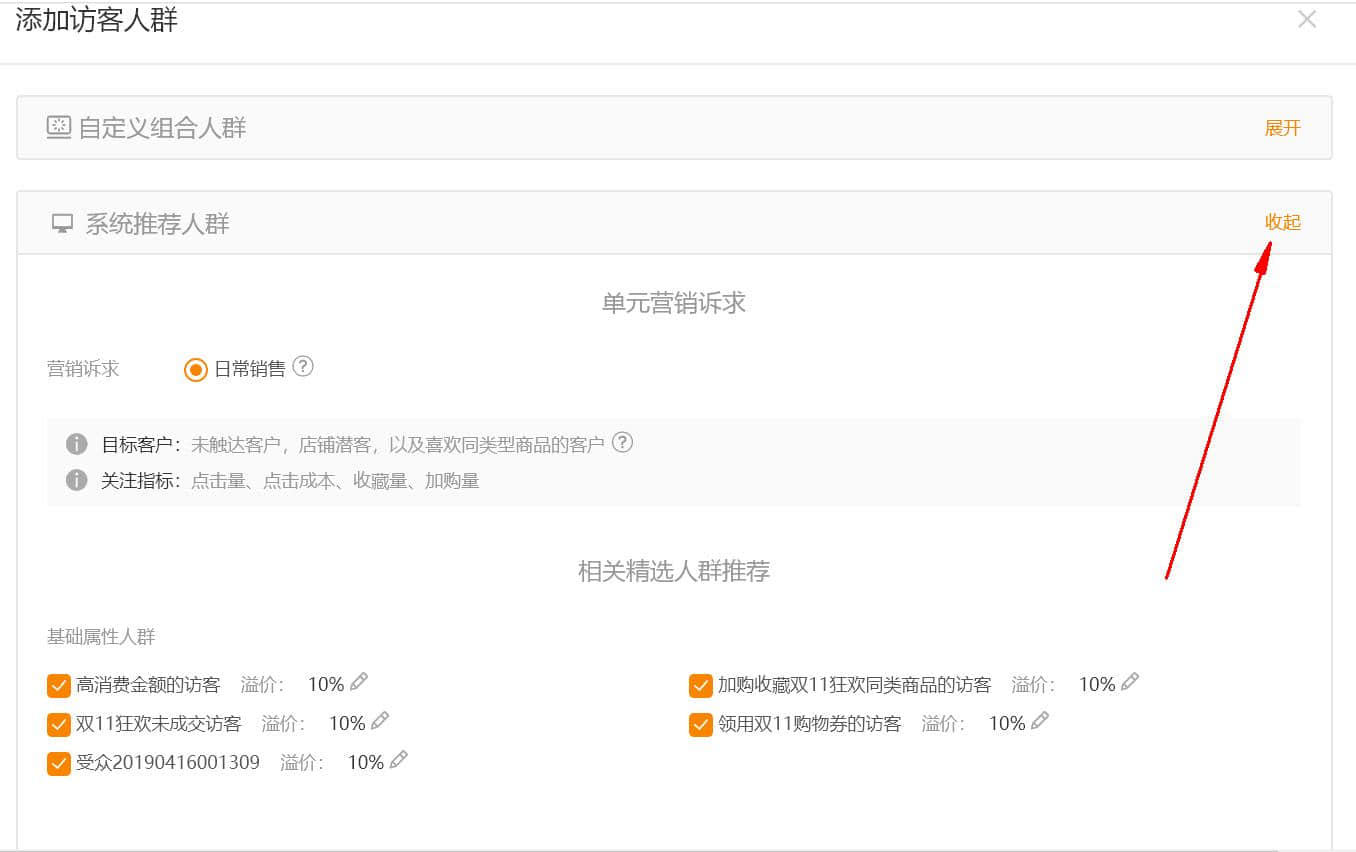Viewport: 1356px width, 852px height.
Task: Edit premium for 双11狂欢未成交访客 via pencil
Action: pyautogui.click(x=380, y=721)
